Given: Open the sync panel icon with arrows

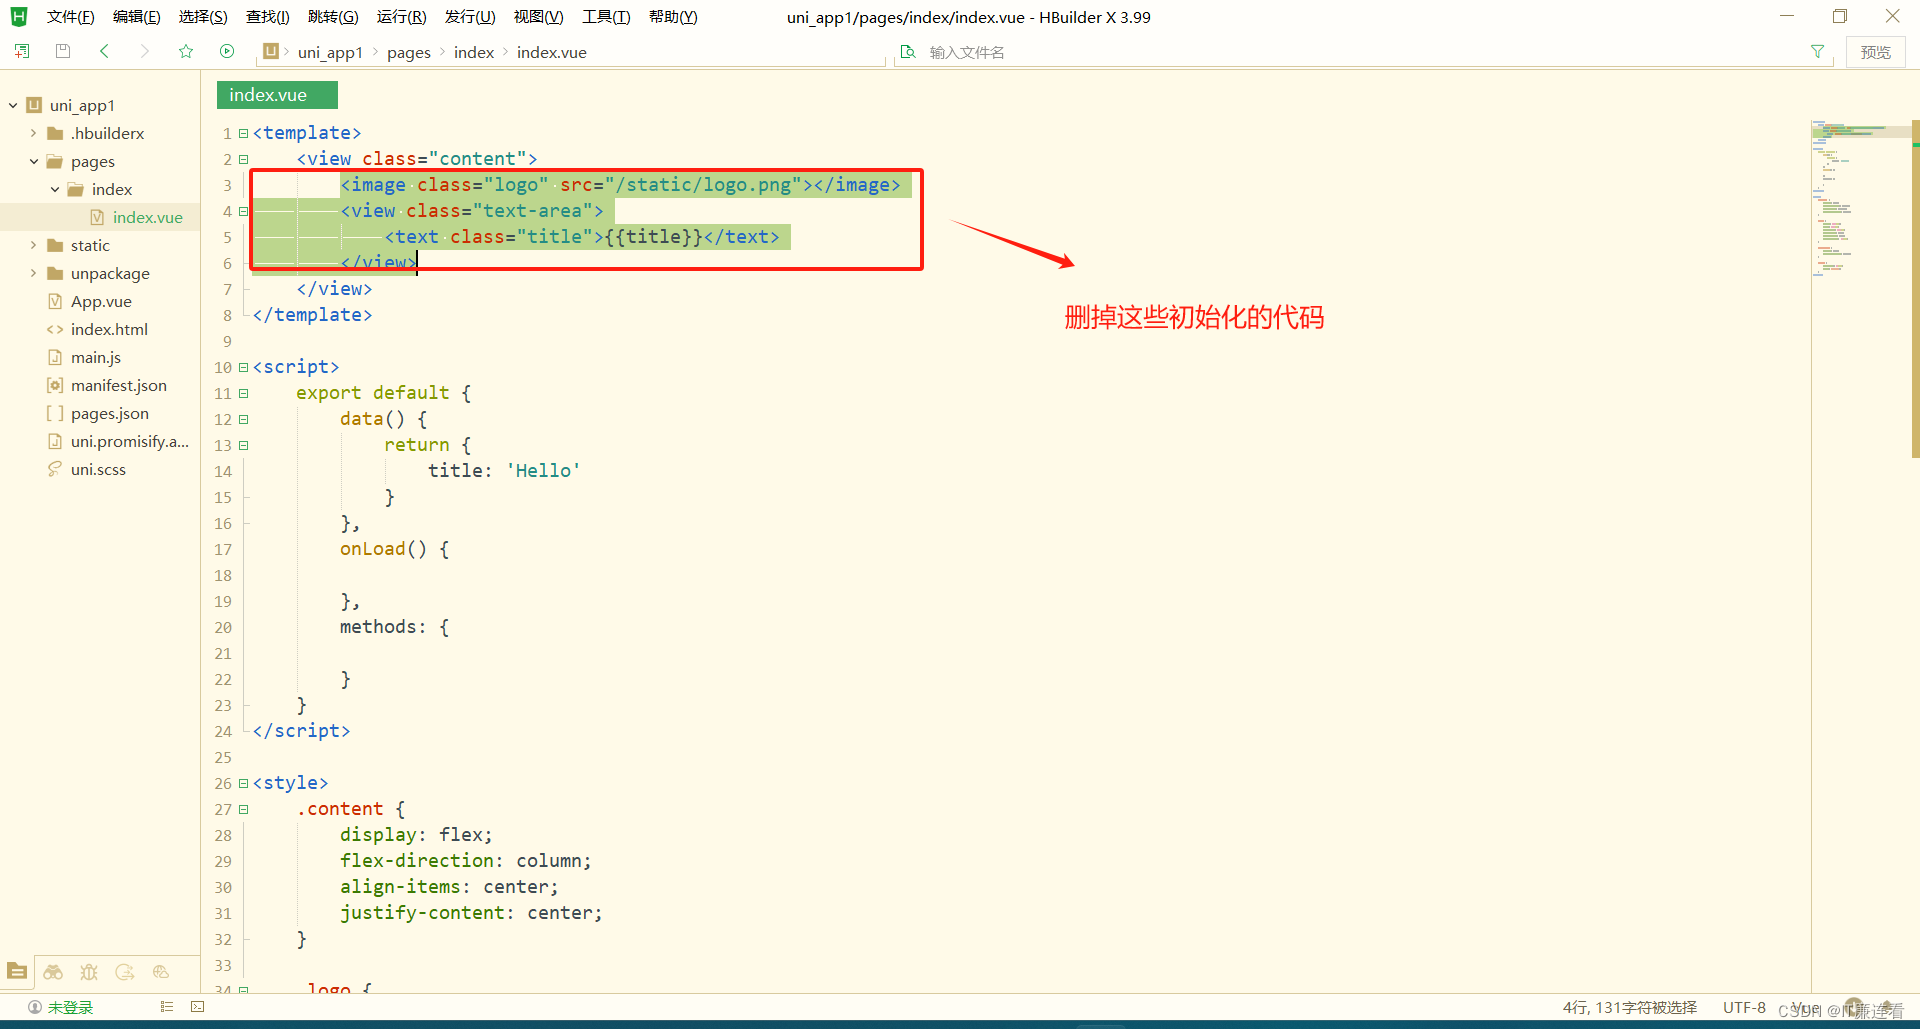Looking at the screenshot, I should (x=125, y=971).
